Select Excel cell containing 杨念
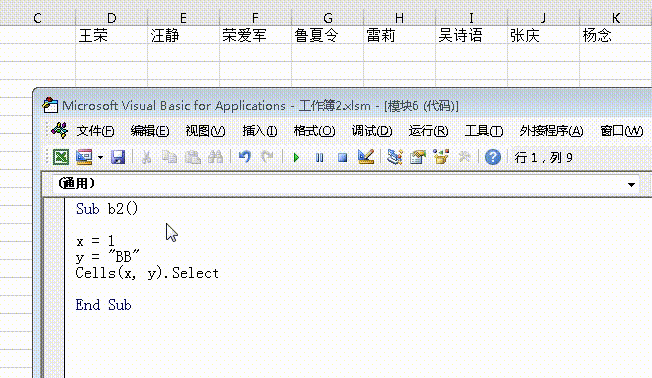The image size is (652, 378). (616, 35)
